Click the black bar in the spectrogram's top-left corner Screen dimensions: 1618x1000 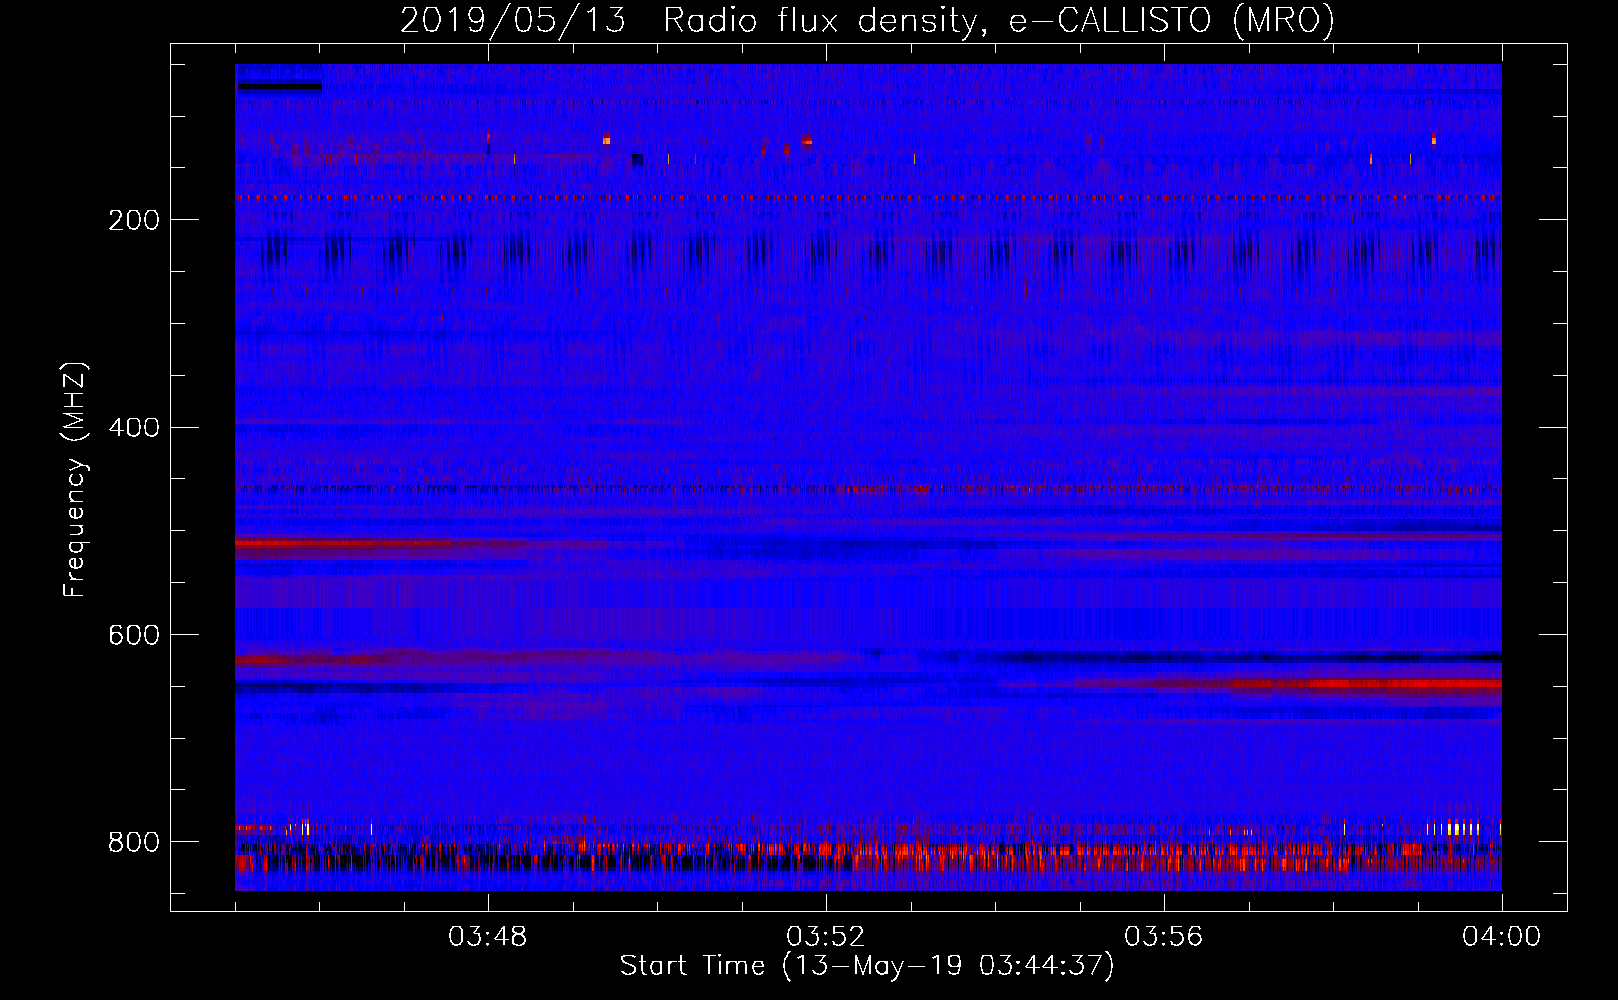click(x=280, y=87)
